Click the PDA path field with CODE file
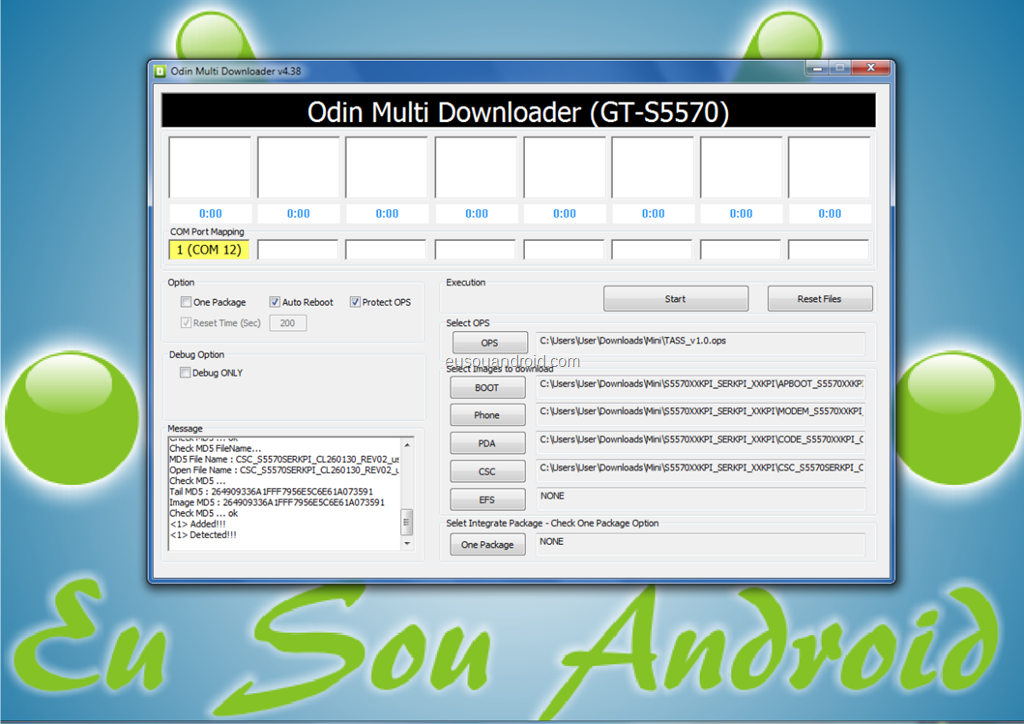Image resolution: width=1024 pixels, height=724 pixels. tap(701, 441)
